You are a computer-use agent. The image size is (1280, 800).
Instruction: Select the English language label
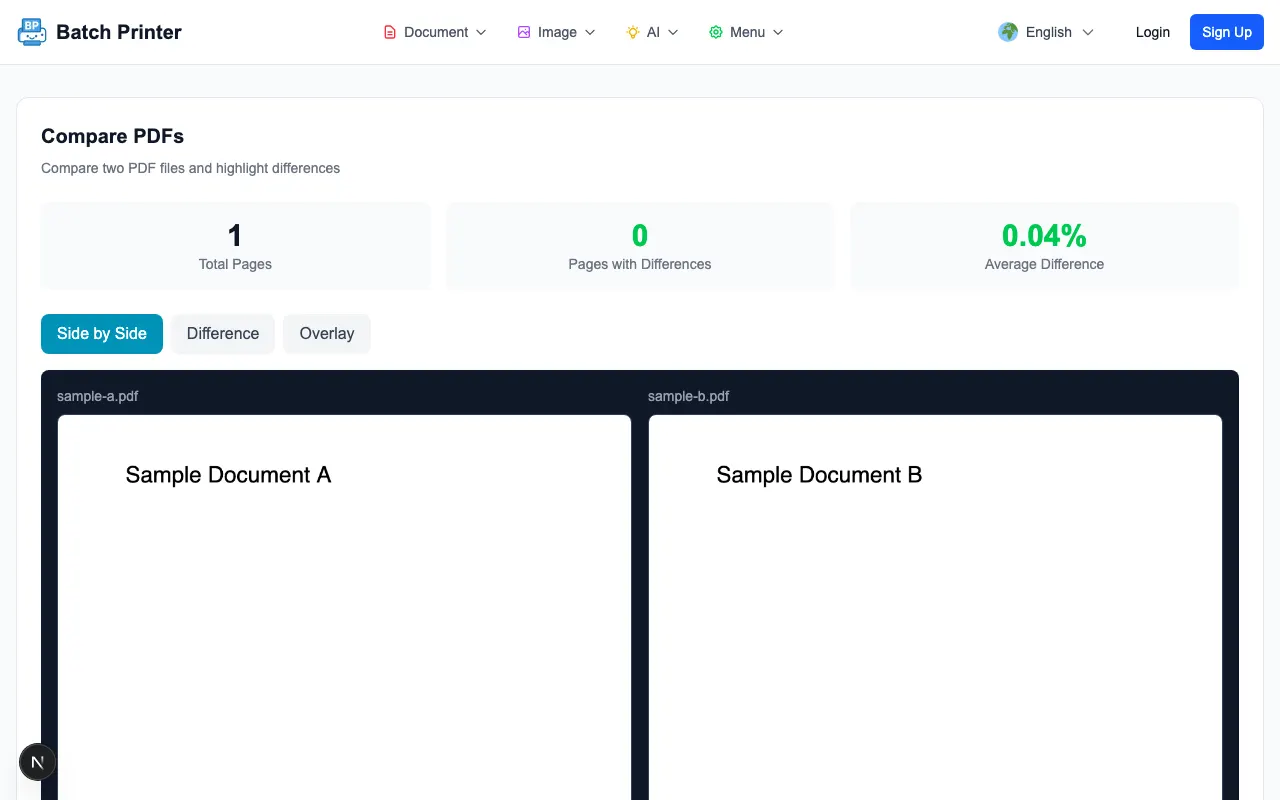click(1049, 32)
